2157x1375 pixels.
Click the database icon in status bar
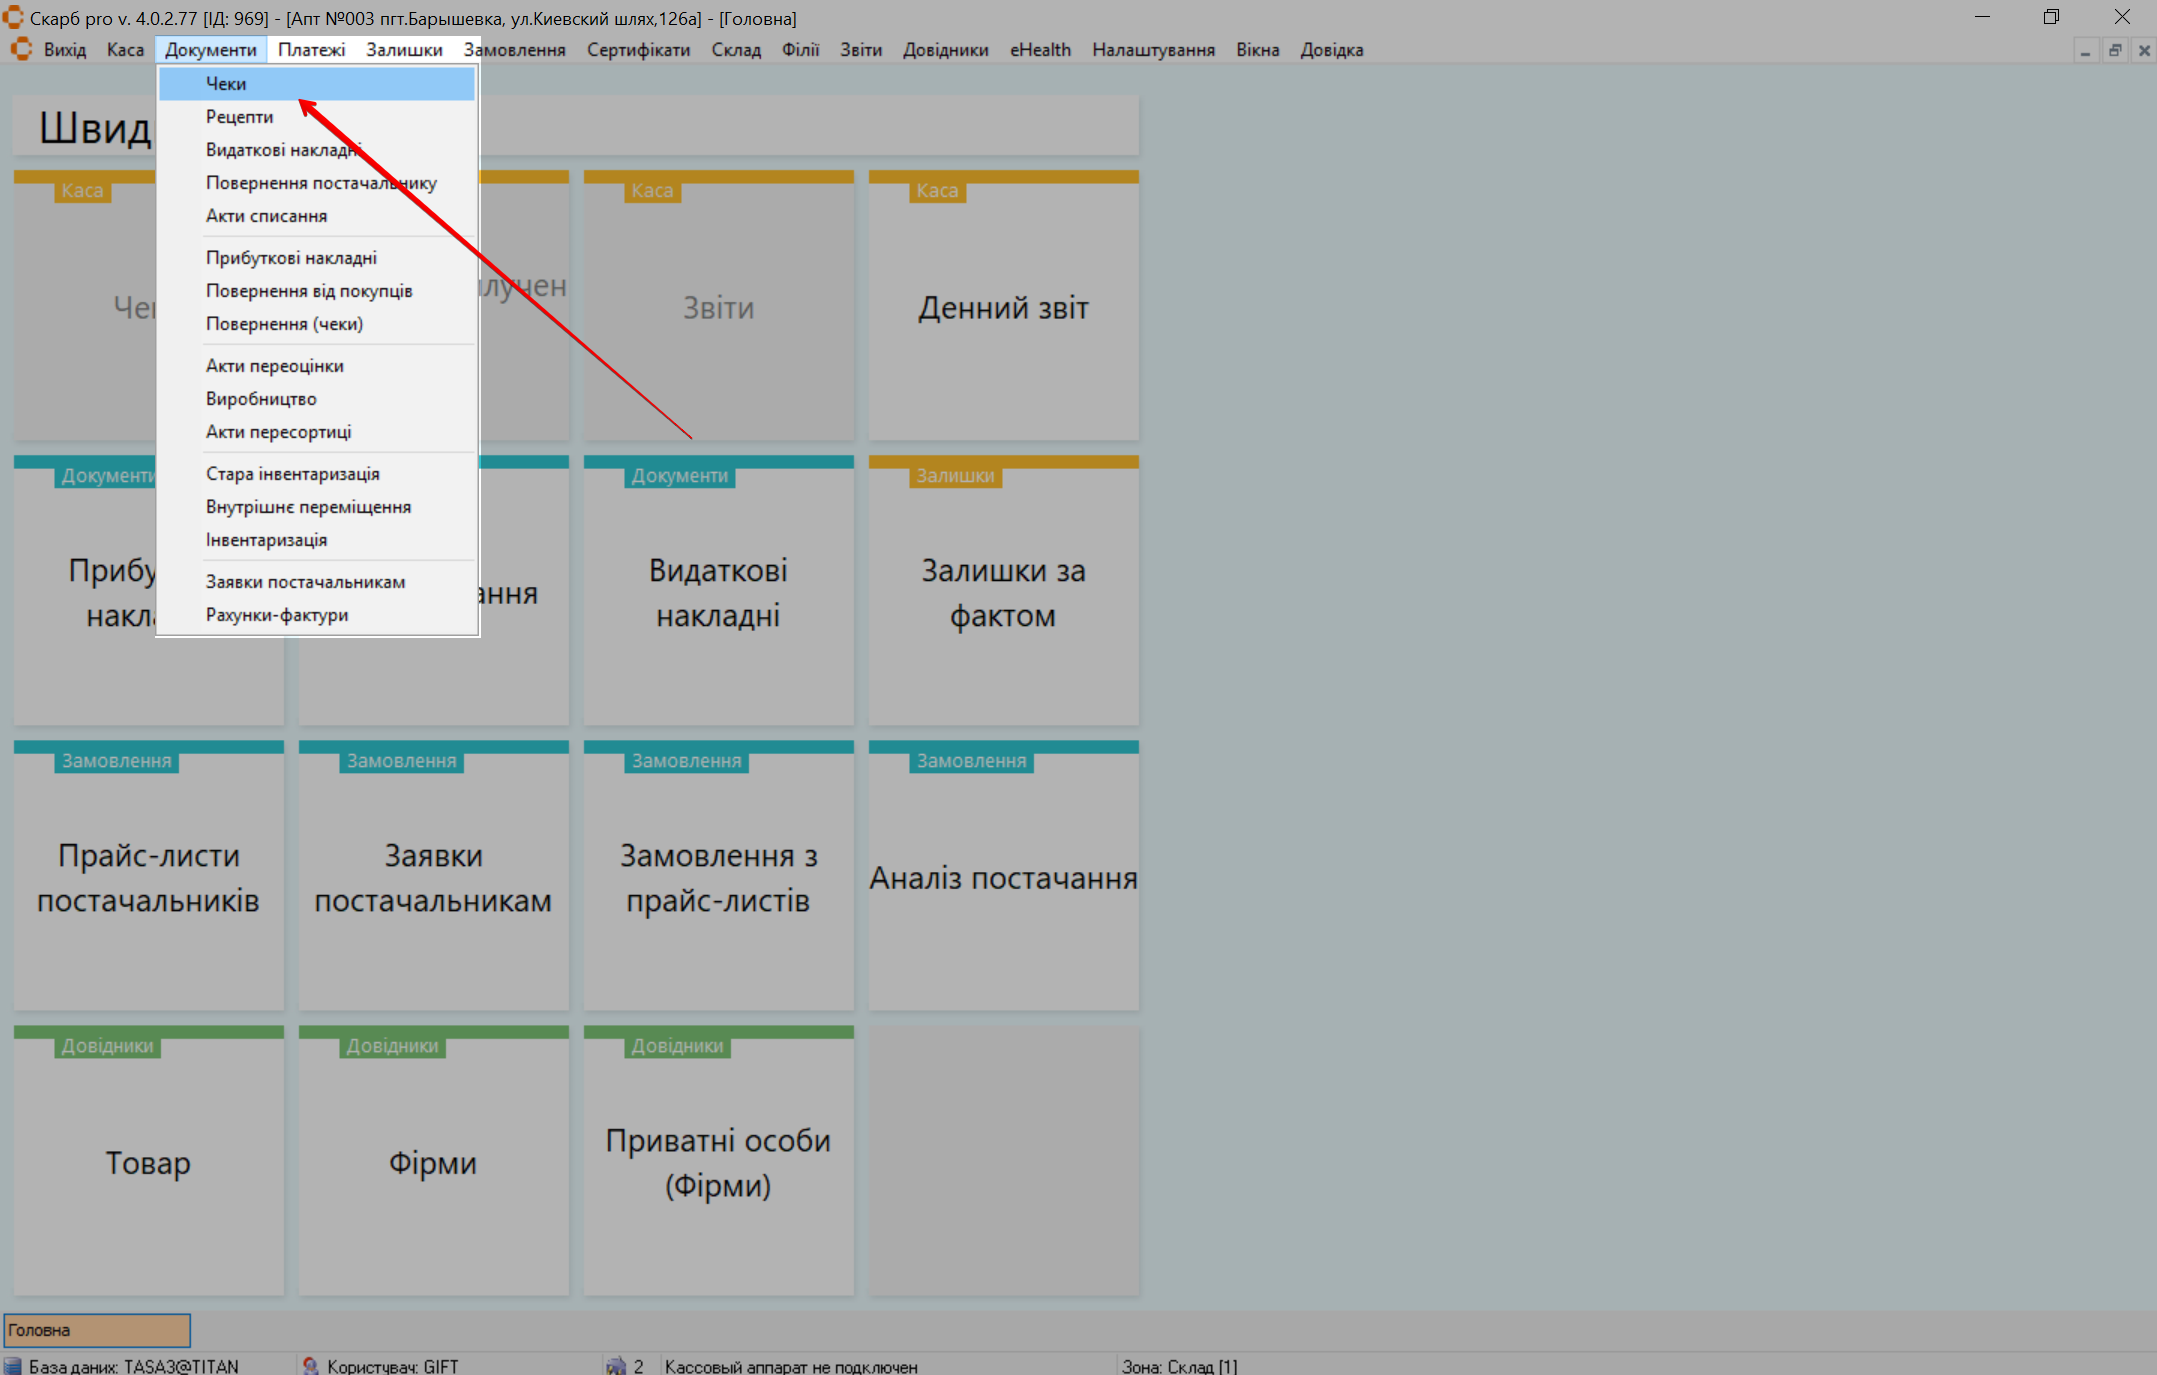(x=12, y=1366)
